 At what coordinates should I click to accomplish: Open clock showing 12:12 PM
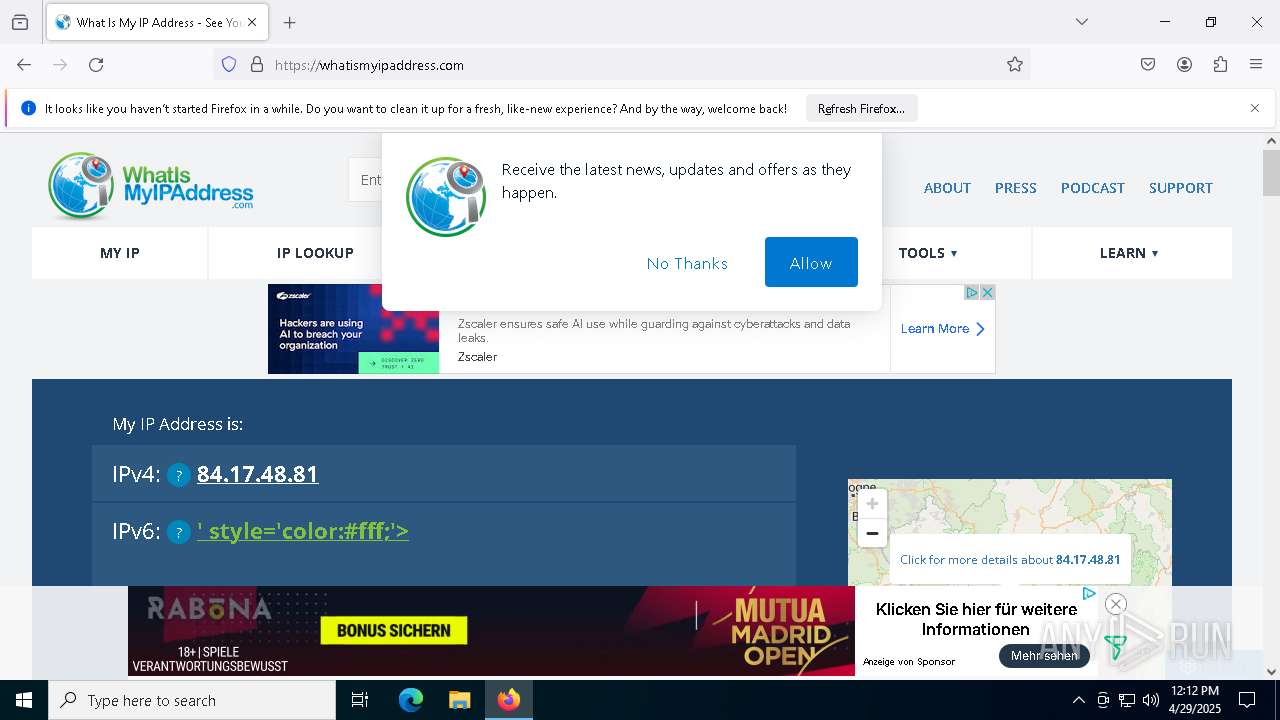tap(1195, 700)
